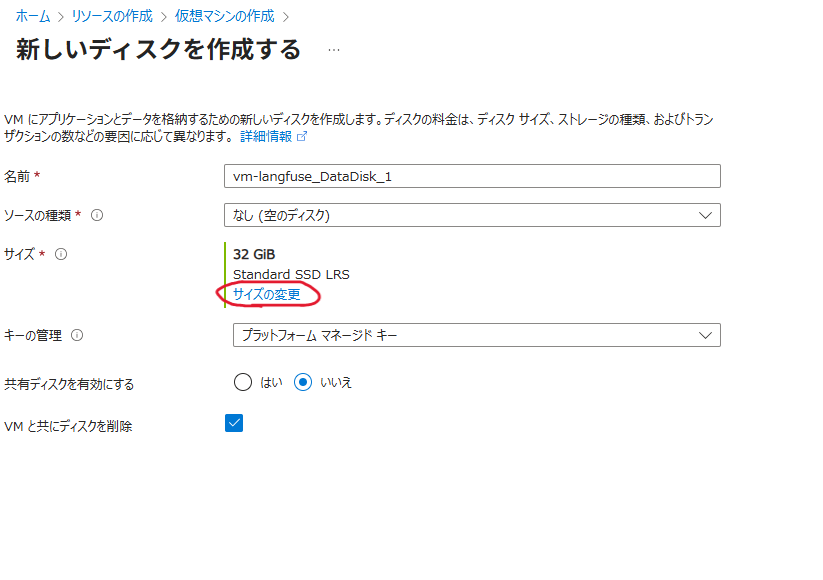
Task: Select the はい radio for 共有ディスク
Action: pos(242,382)
